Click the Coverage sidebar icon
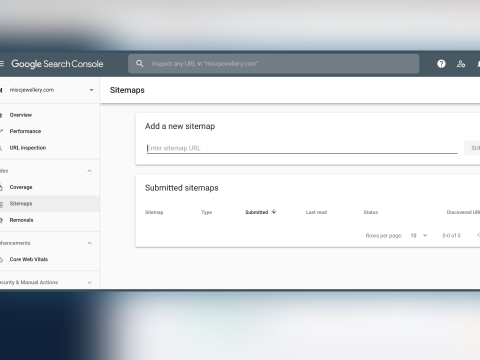Screen dimensions: 480x360 tap(1, 187)
